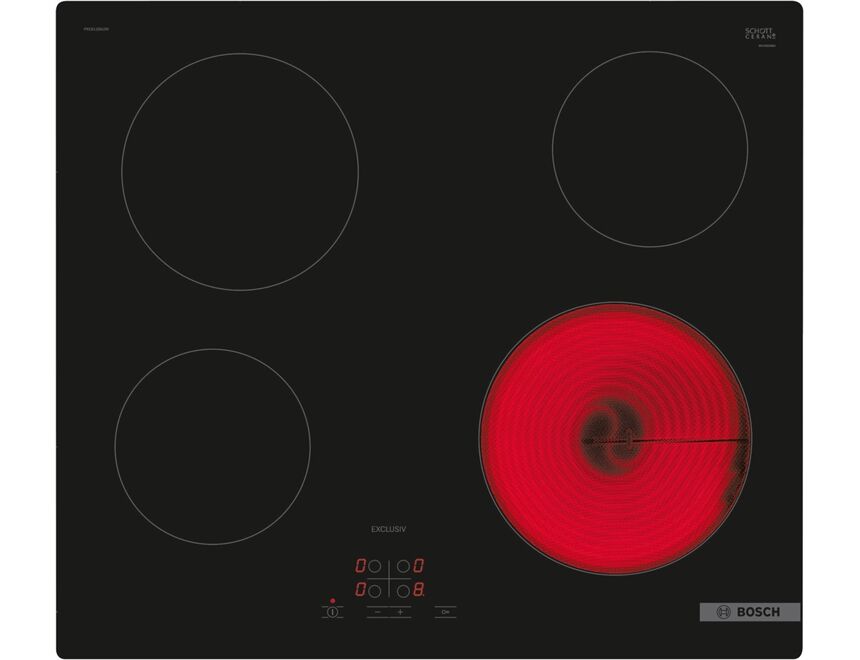Click the front-left cooking zone ring

pyautogui.click(x=212, y=446)
